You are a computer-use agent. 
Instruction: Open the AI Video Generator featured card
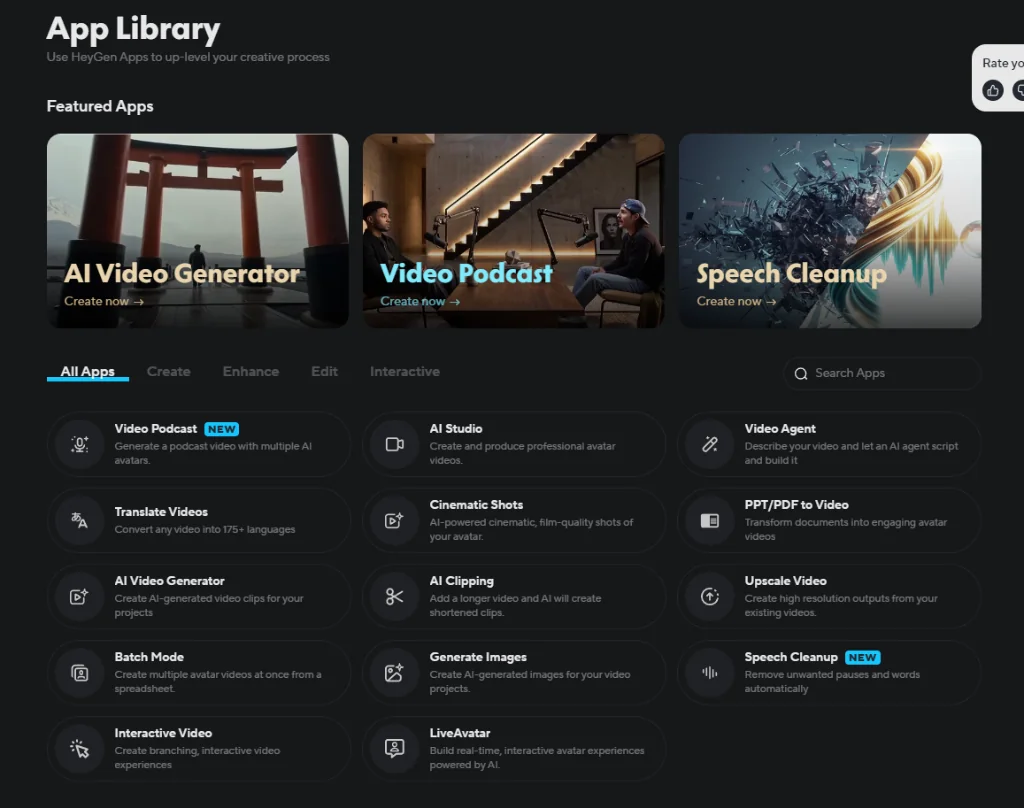pyautogui.click(x=198, y=231)
